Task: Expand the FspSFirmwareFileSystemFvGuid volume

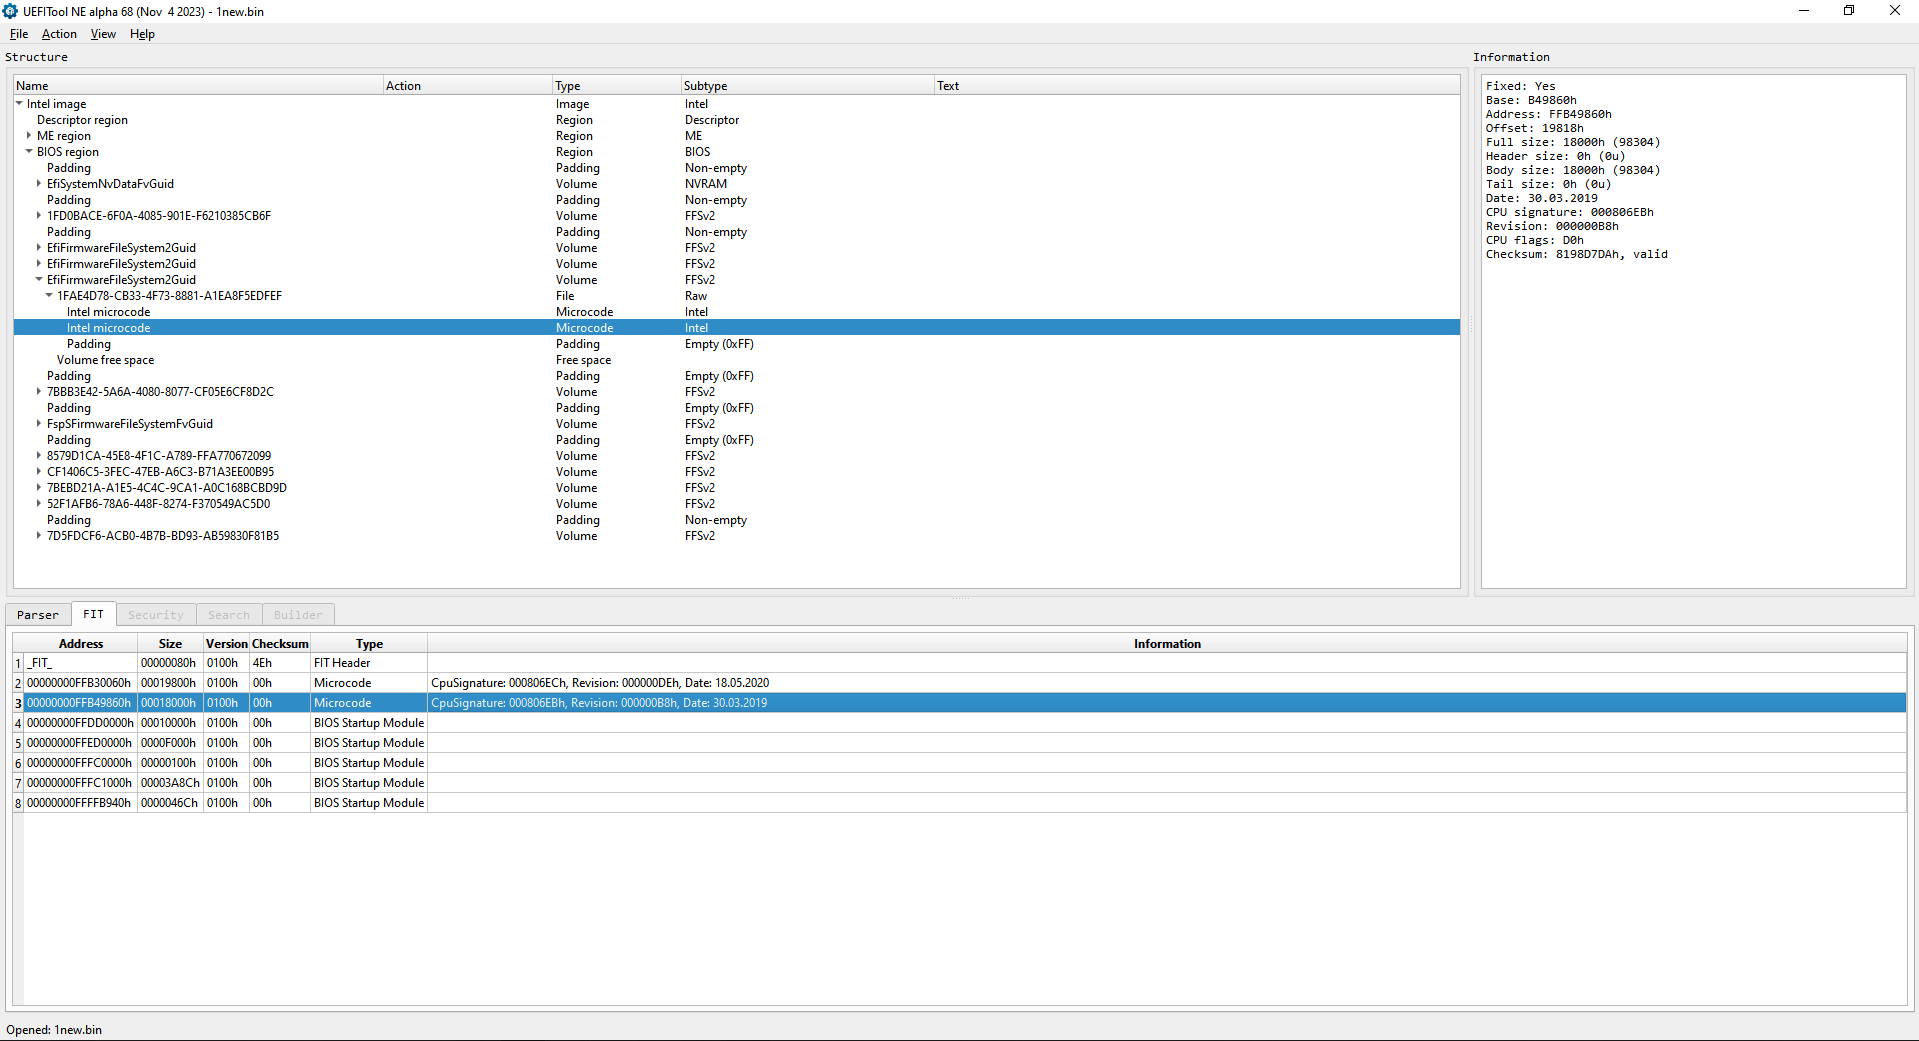Action: (x=39, y=424)
